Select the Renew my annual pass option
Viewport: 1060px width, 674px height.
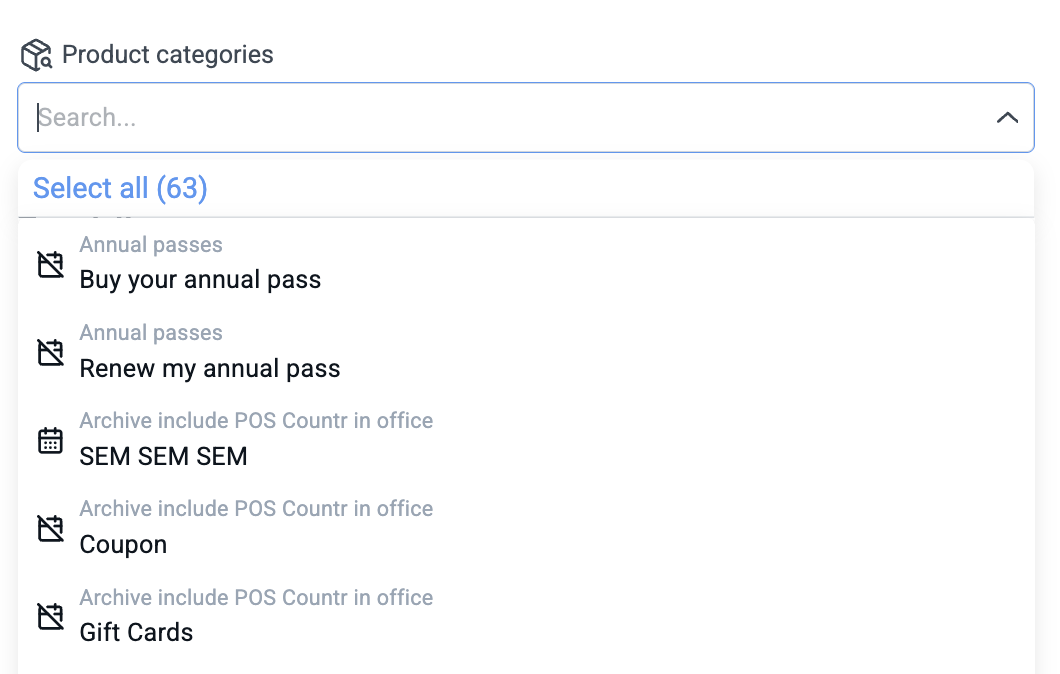click(526, 352)
